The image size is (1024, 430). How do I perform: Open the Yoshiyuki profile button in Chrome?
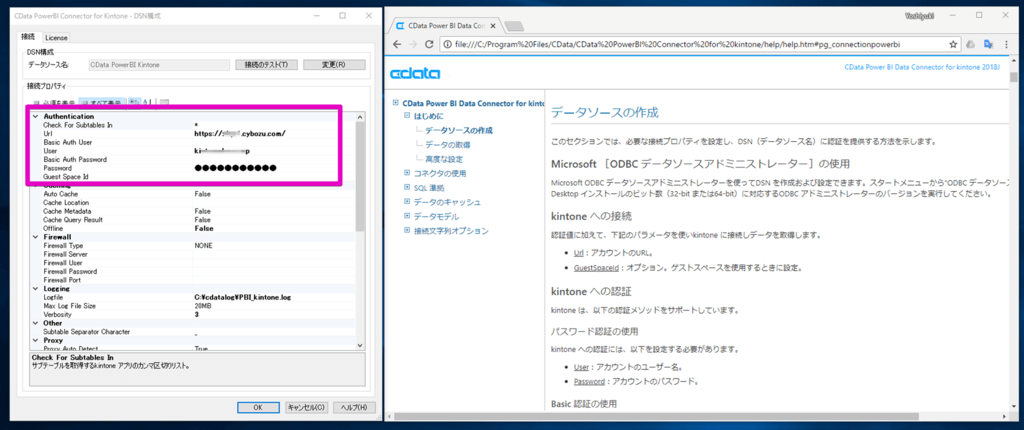coord(921,14)
